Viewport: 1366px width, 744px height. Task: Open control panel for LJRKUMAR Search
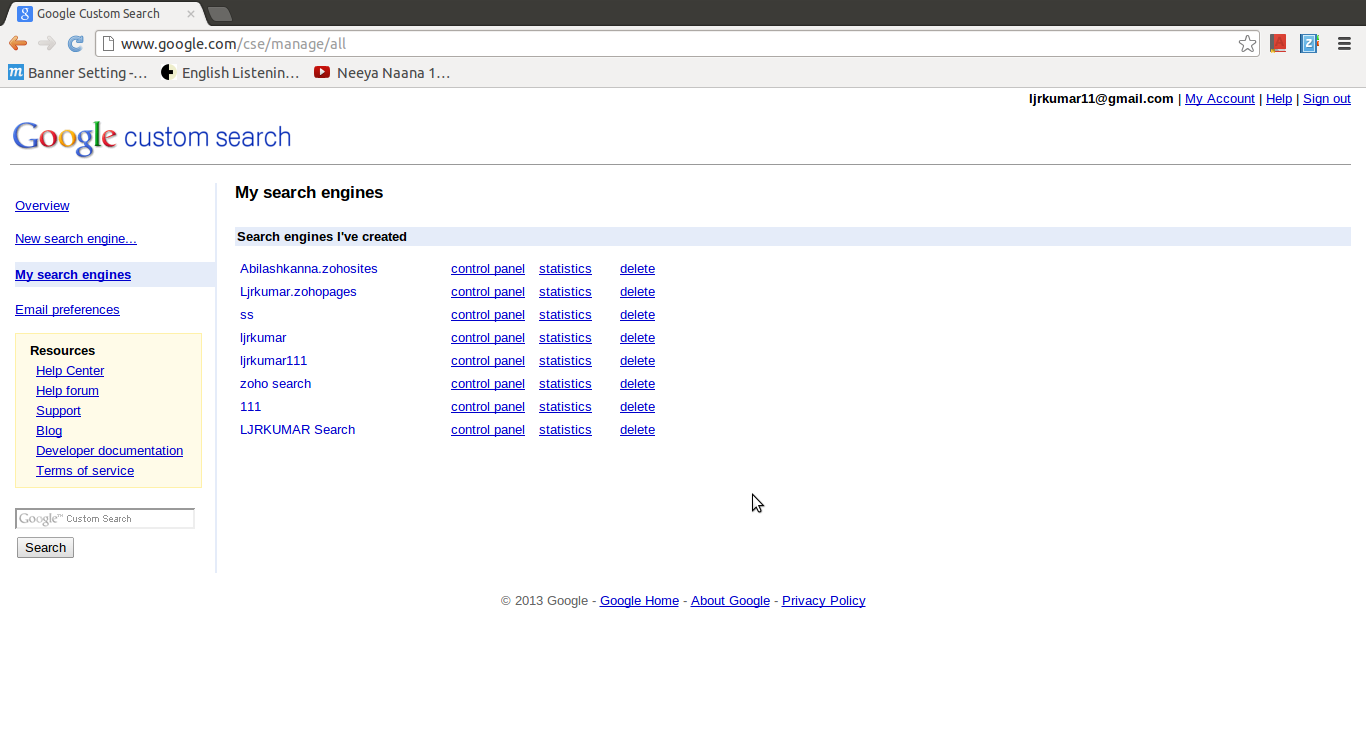(488, 430)
